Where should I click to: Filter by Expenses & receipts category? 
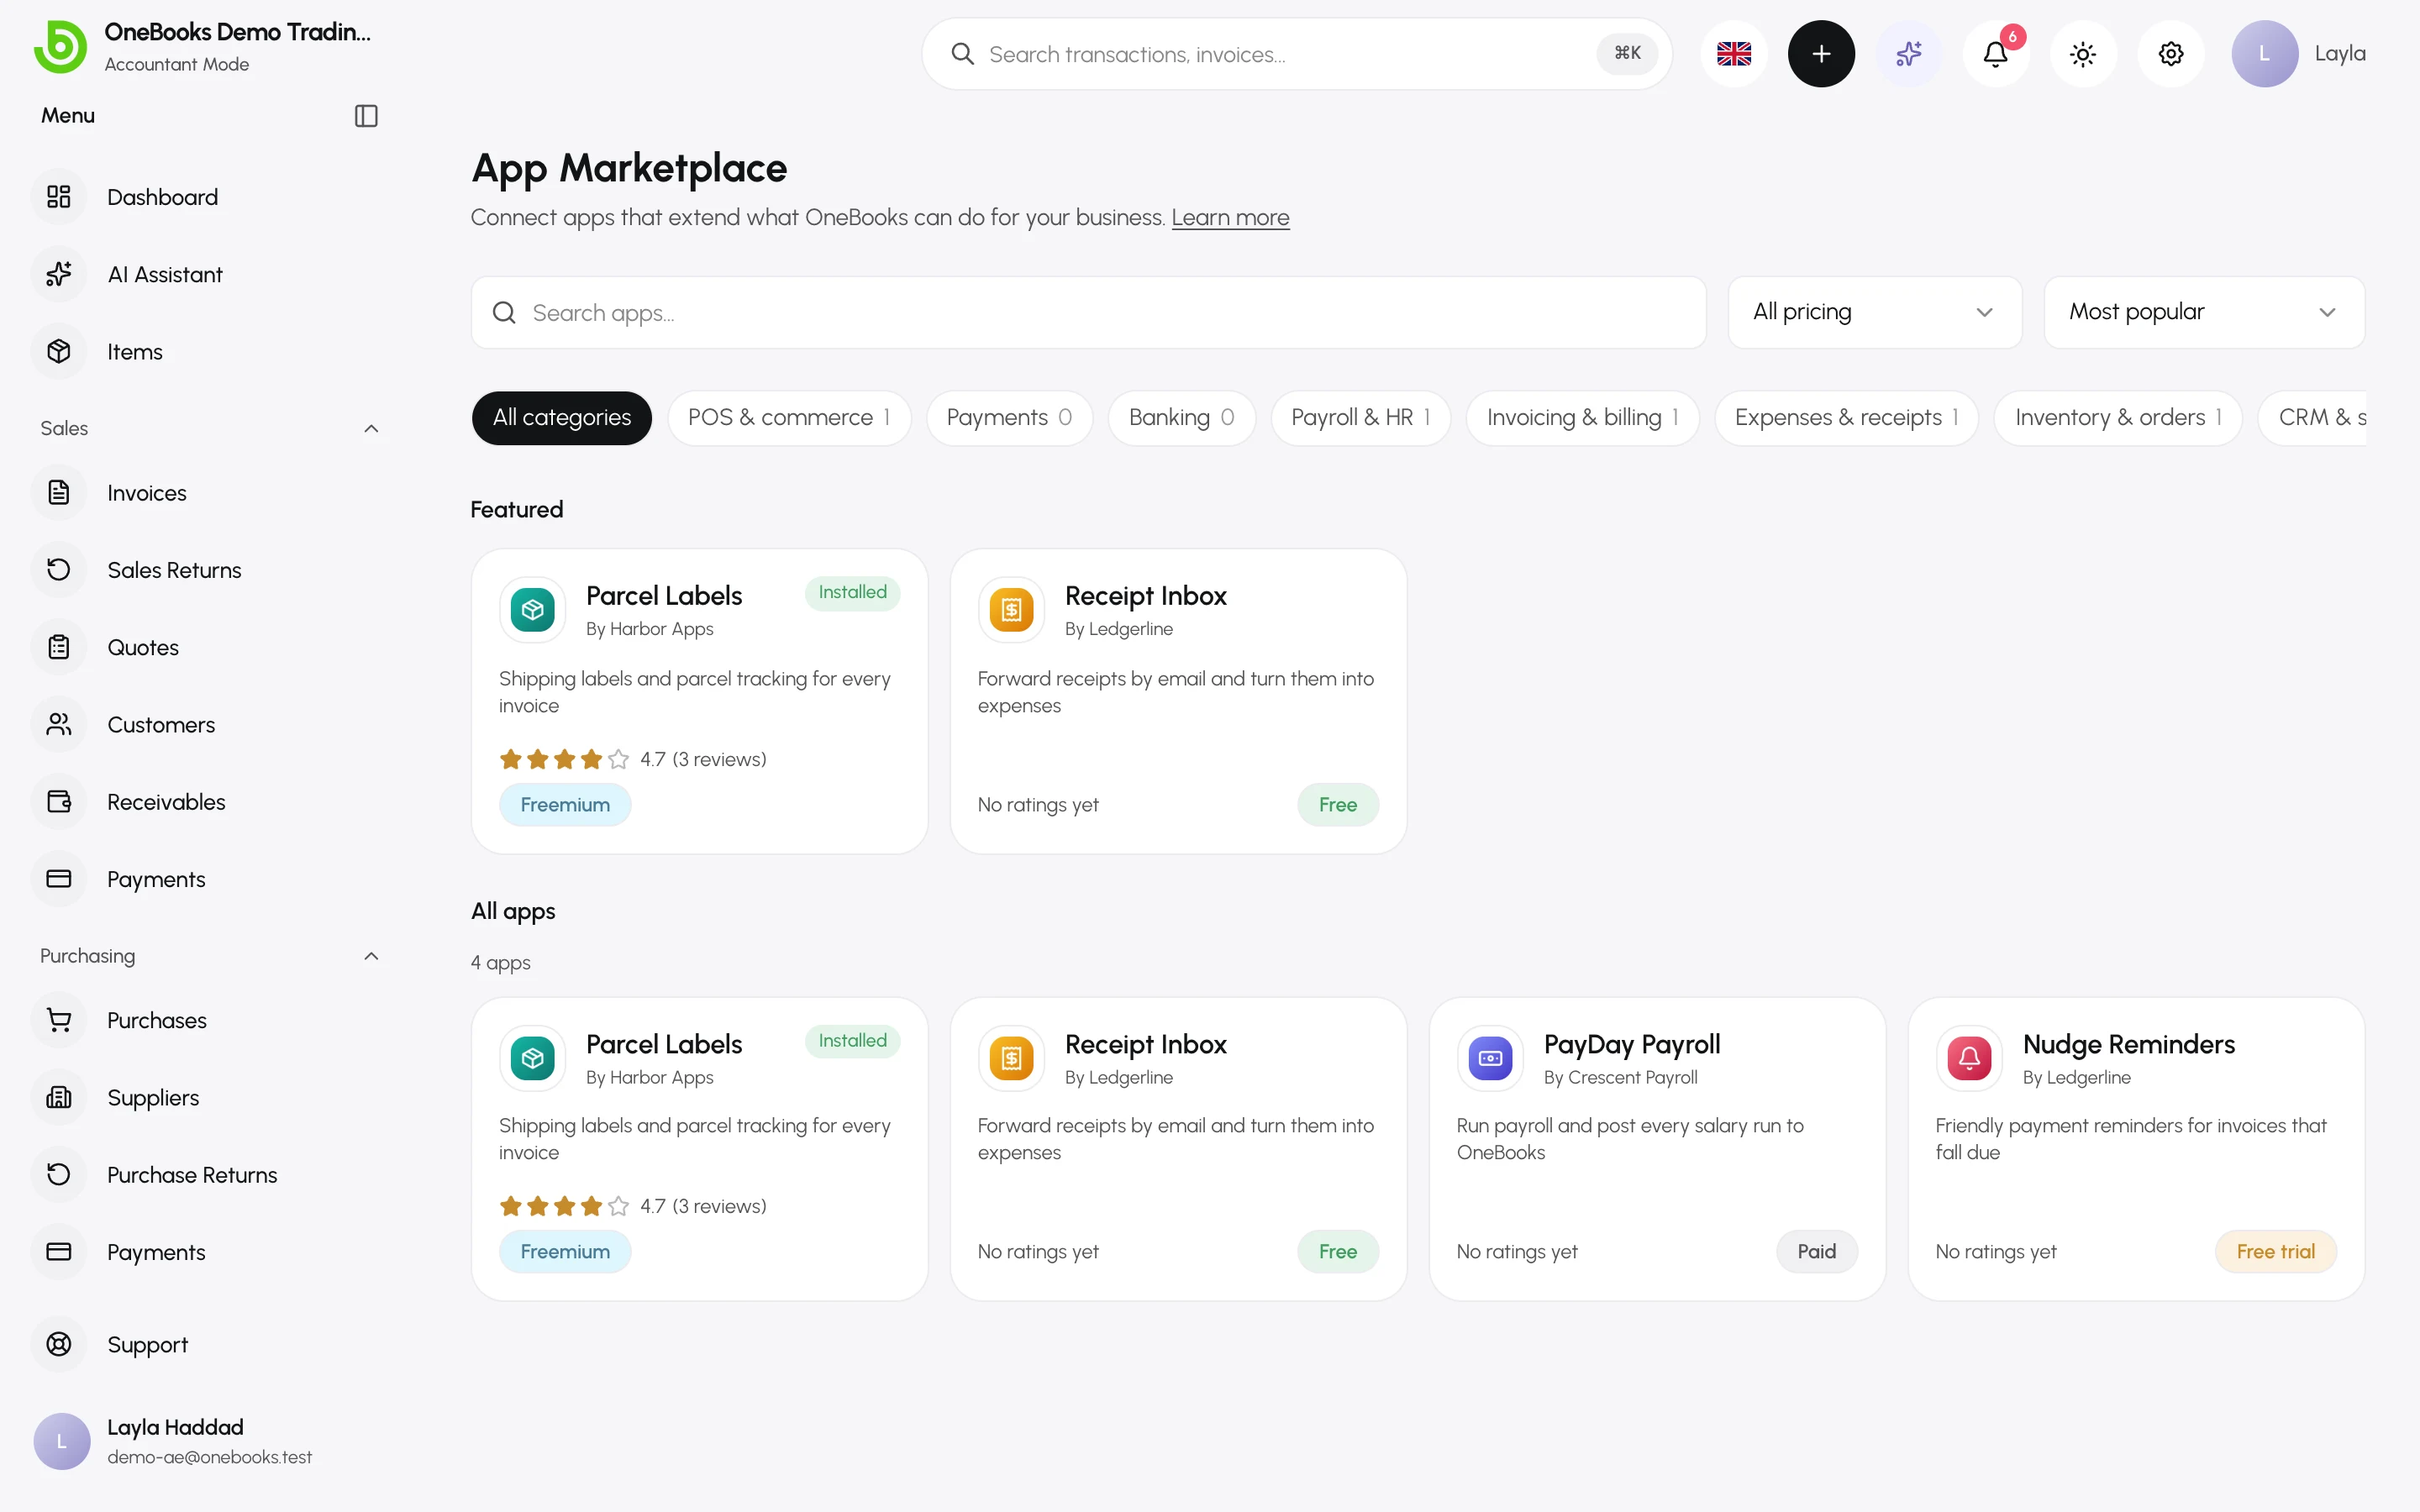point(1846,418)
